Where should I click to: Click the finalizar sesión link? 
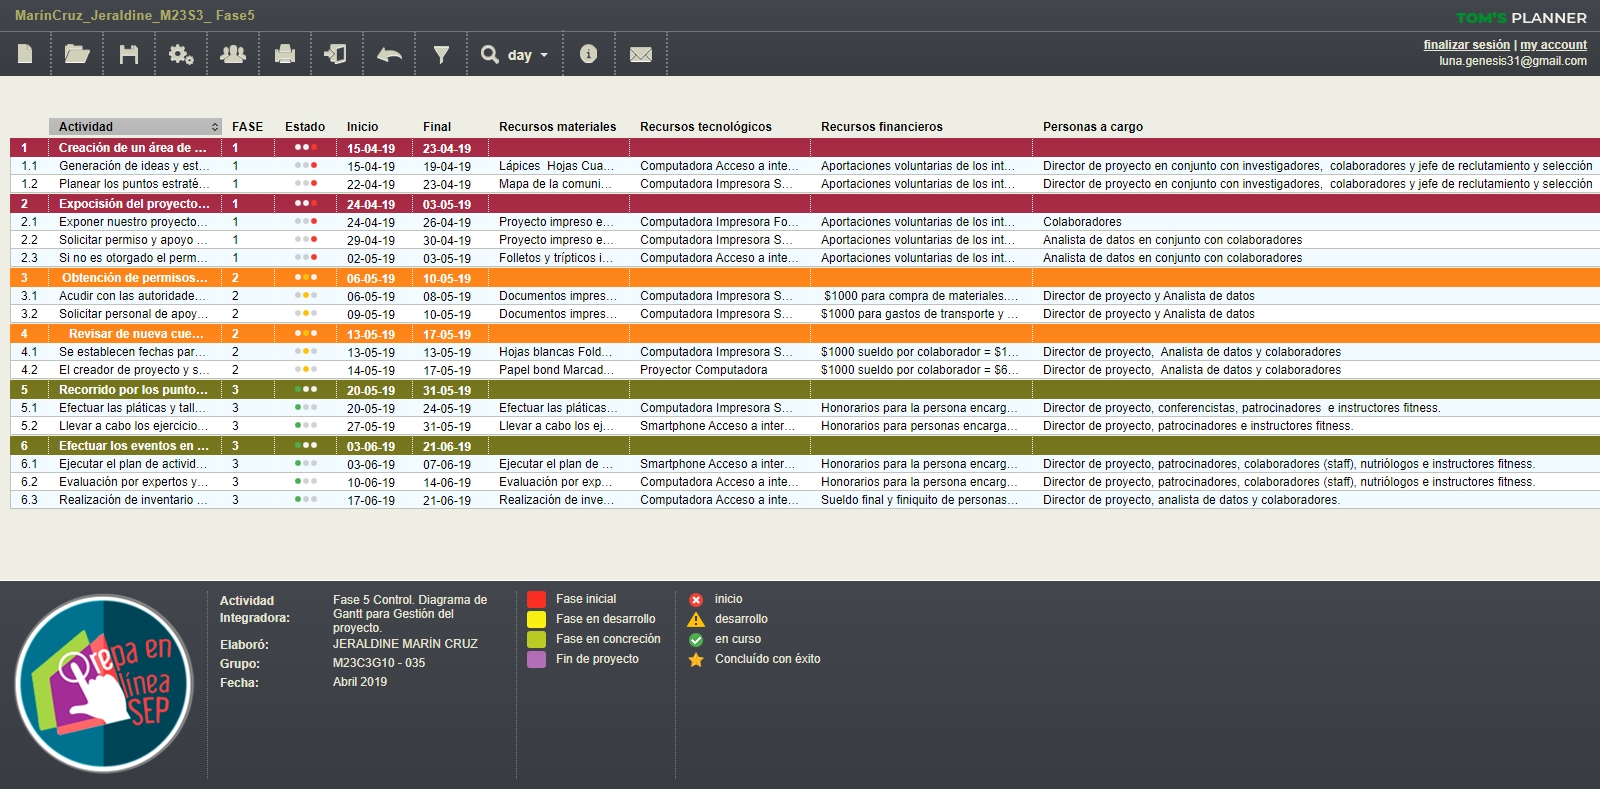(1466, 45)
